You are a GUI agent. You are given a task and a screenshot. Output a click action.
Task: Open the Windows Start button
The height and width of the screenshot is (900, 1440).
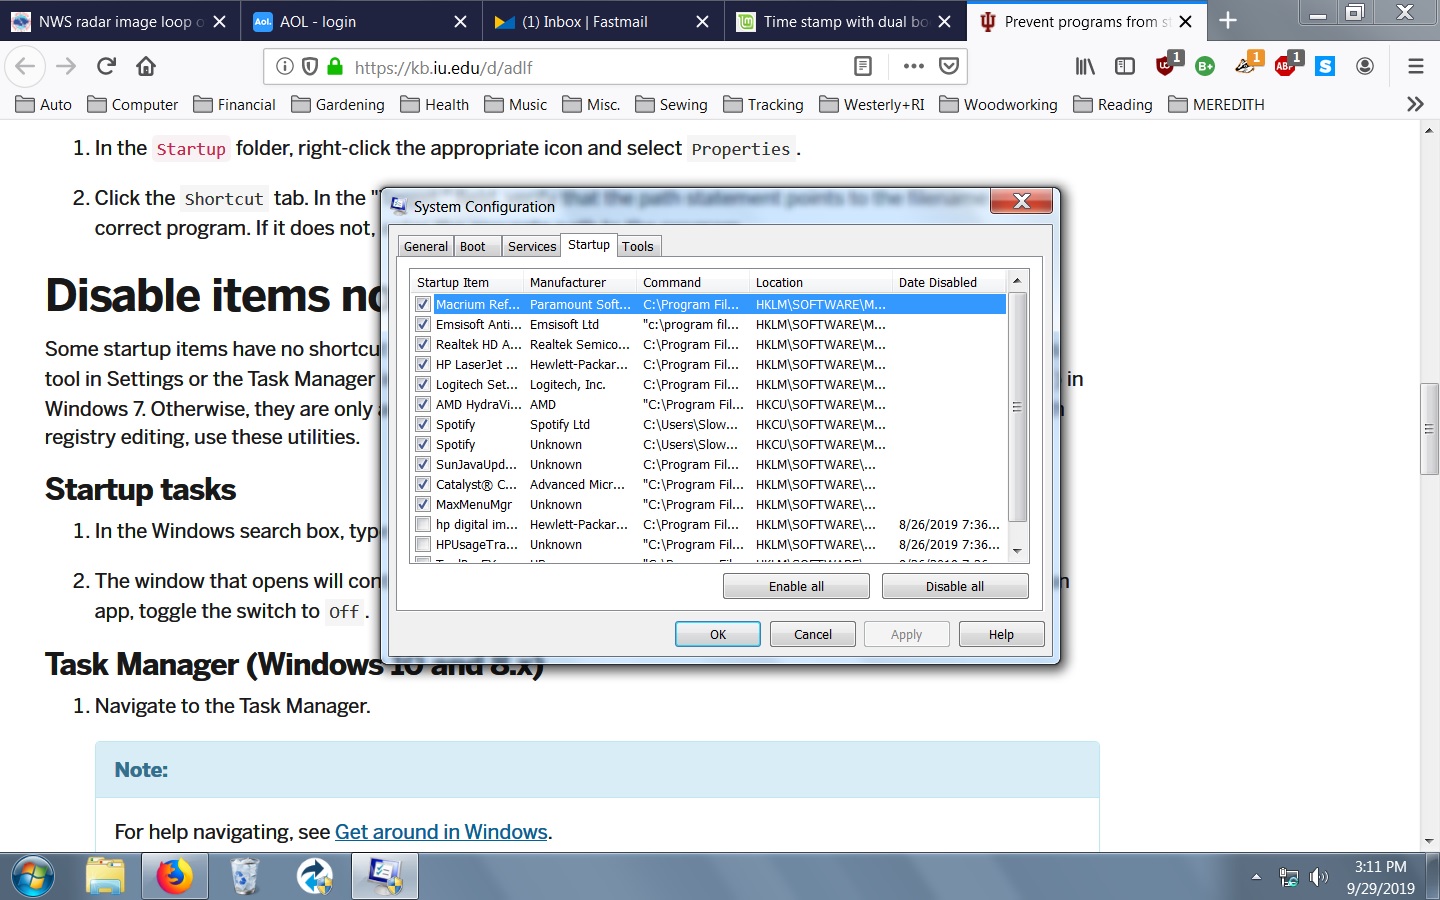point(33,877)
